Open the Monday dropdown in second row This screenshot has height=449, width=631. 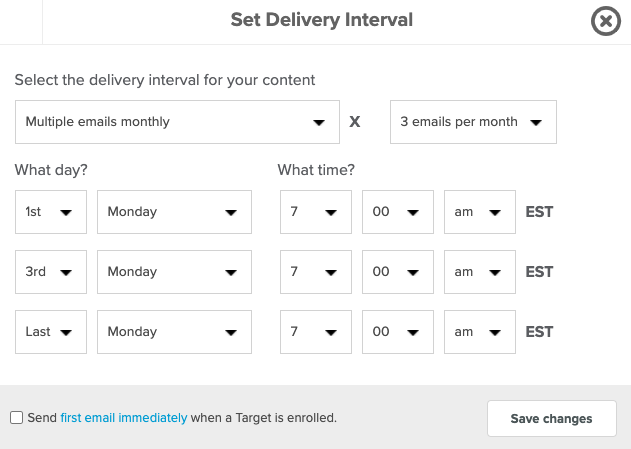pos(174,272)
